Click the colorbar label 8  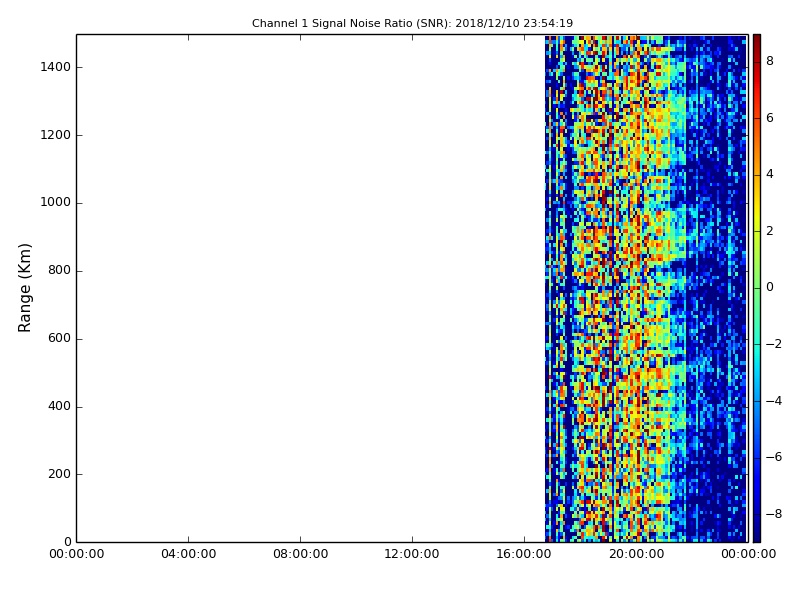(770, 61)
